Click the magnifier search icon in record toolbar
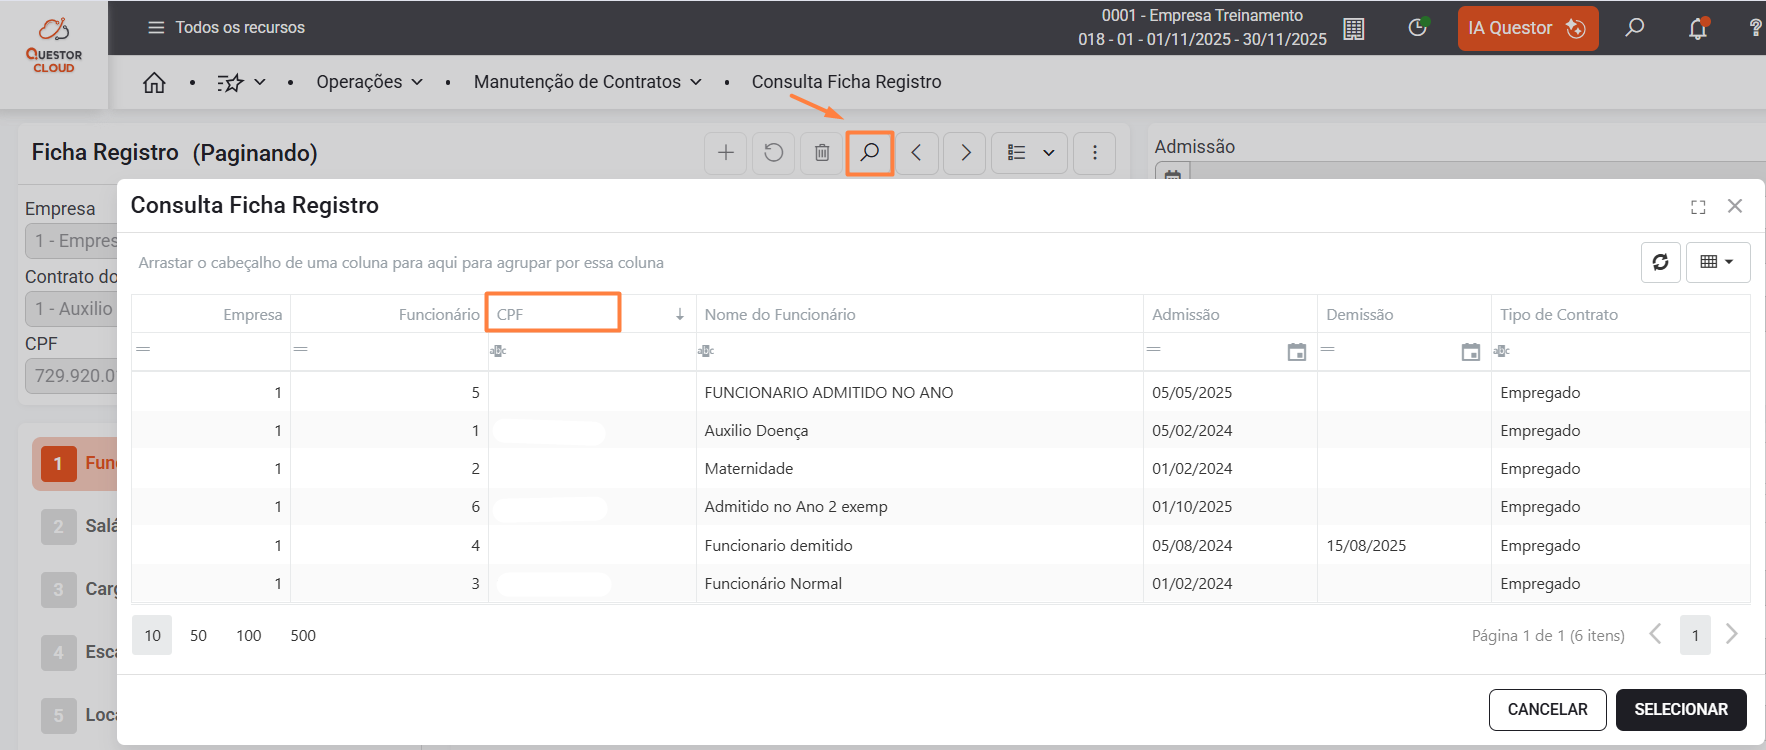This screenshot has height=750, width=1766. click(869, 153)
